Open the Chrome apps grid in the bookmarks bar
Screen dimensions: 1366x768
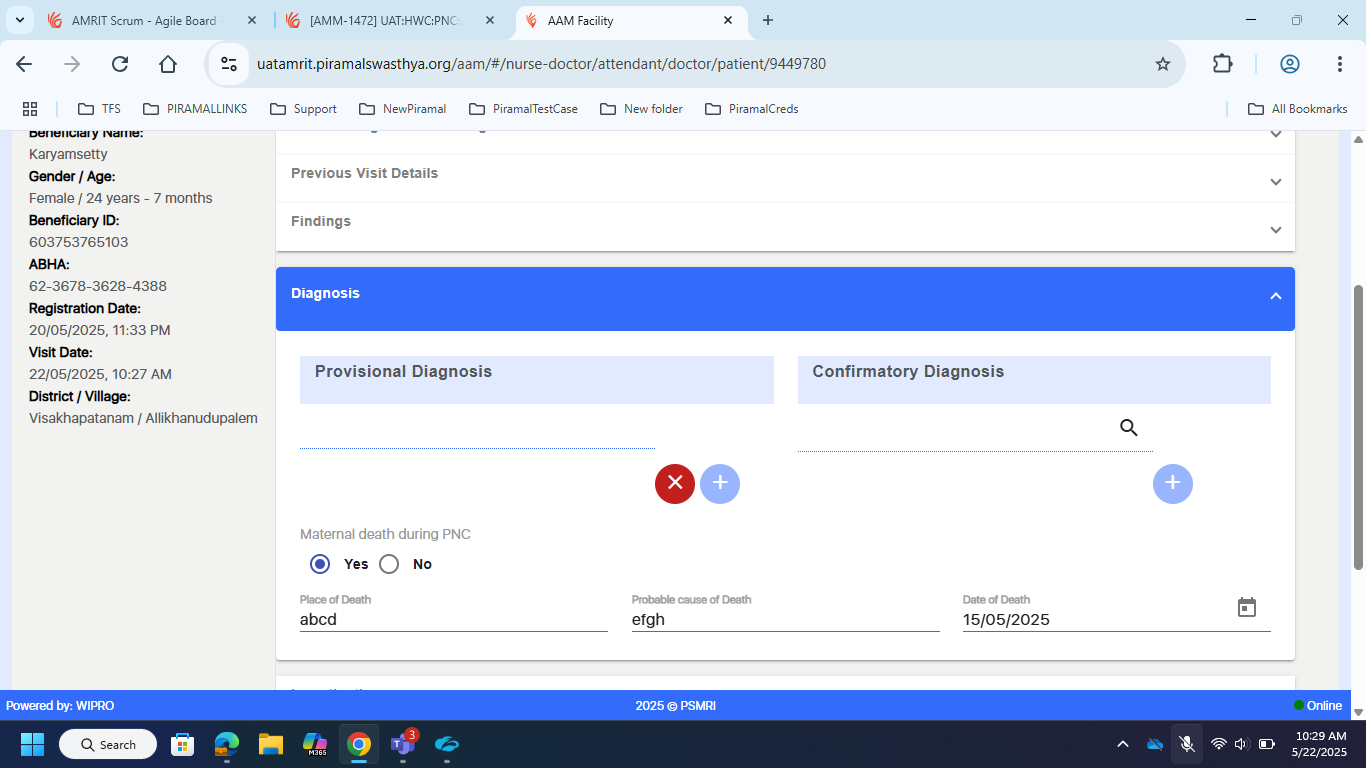[x=30, y=109]
